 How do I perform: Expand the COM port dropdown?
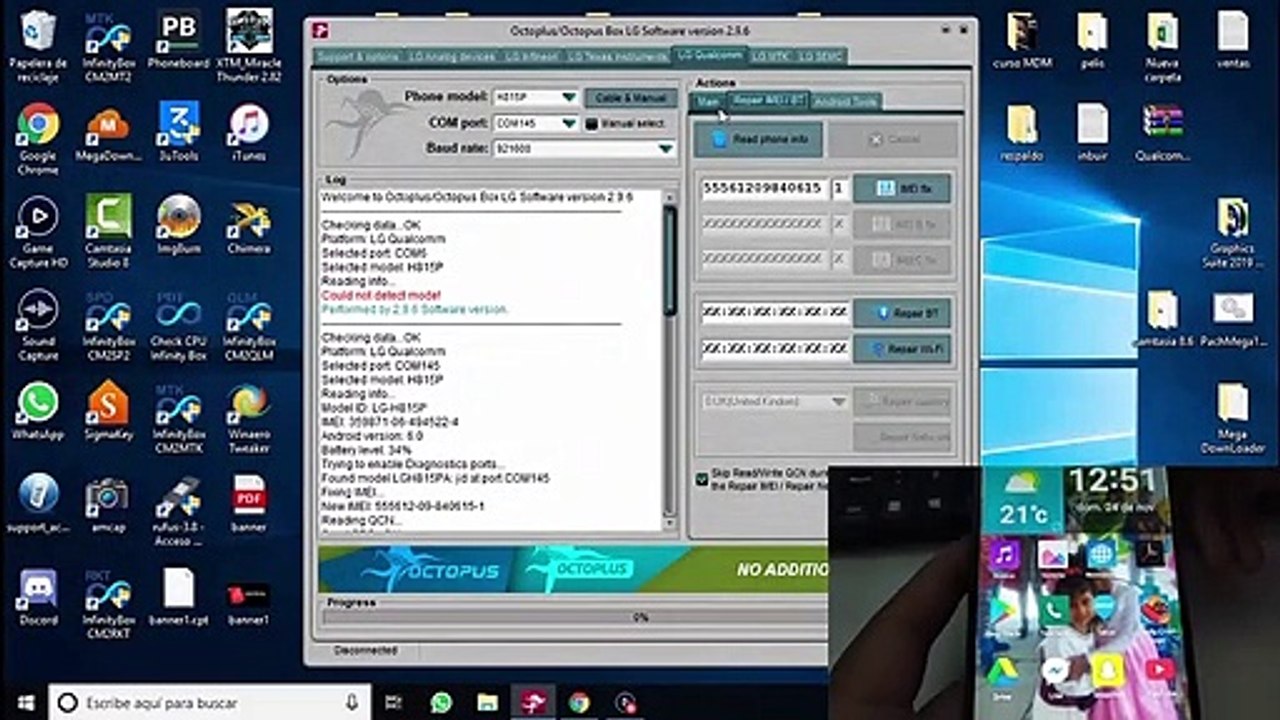click(569, 124)
